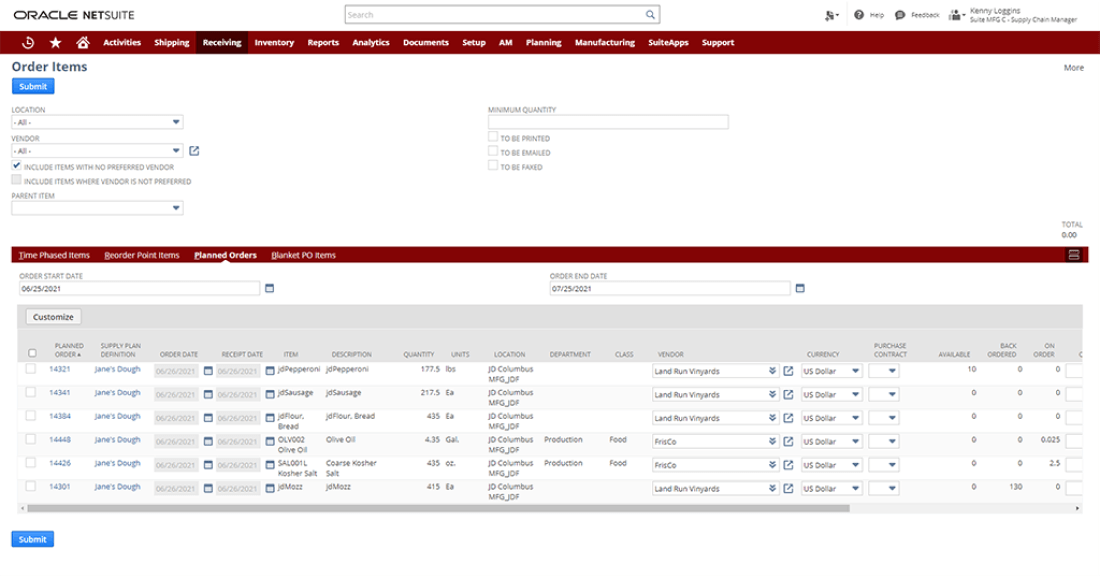Click the search magnifier icon

pyautogui.click(x=650, y=15)
